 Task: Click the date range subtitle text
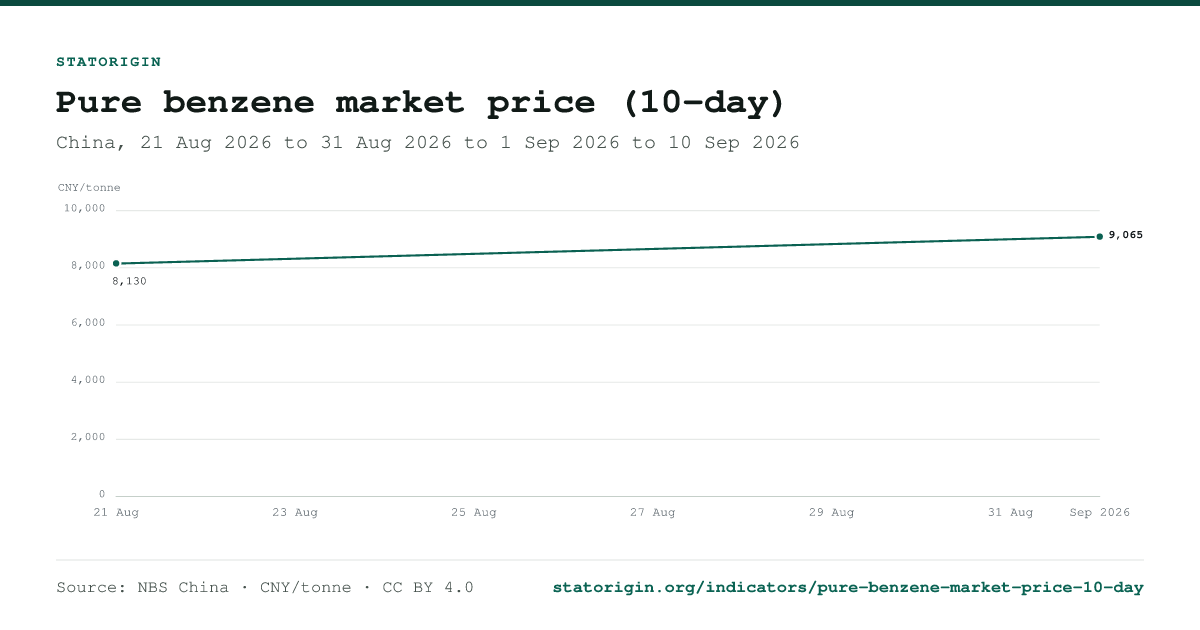click(x=428, y=142)
